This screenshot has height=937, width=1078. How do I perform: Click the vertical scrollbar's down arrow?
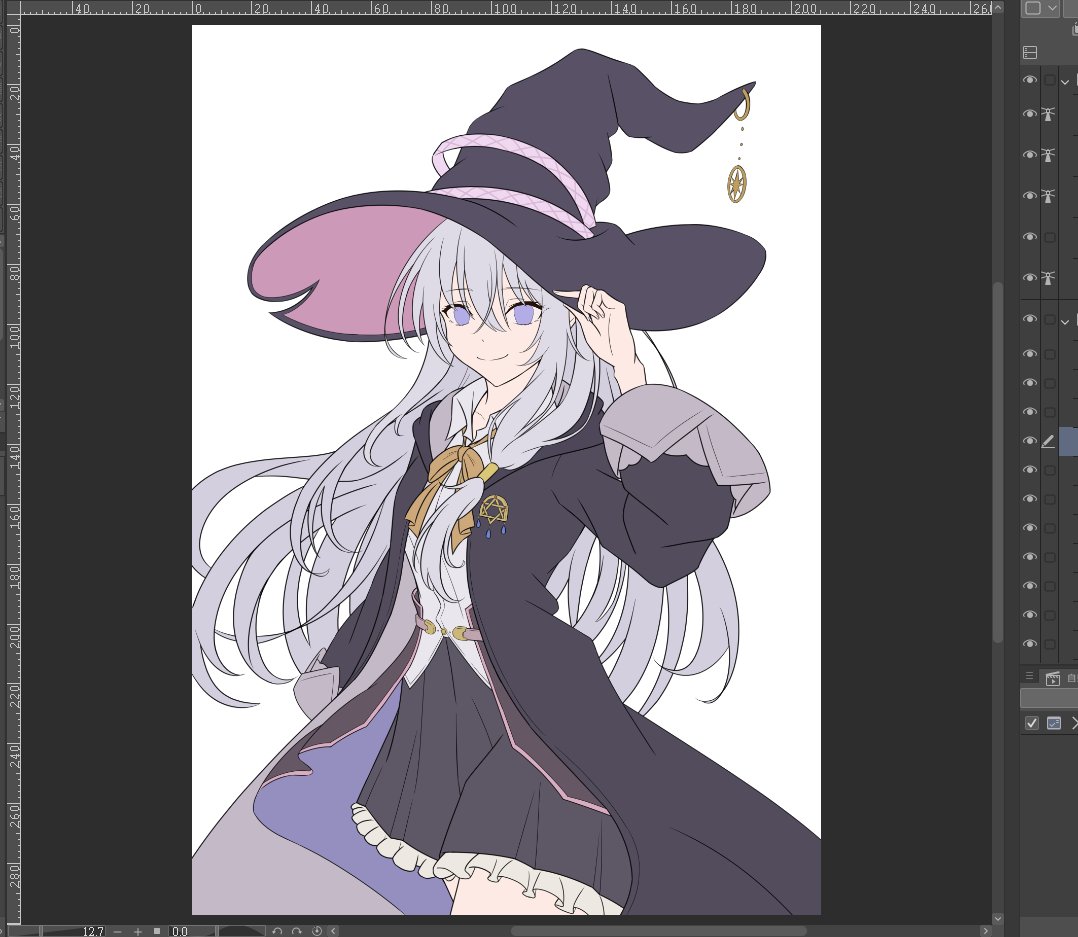pyautogui.click(x=998, y=918)
